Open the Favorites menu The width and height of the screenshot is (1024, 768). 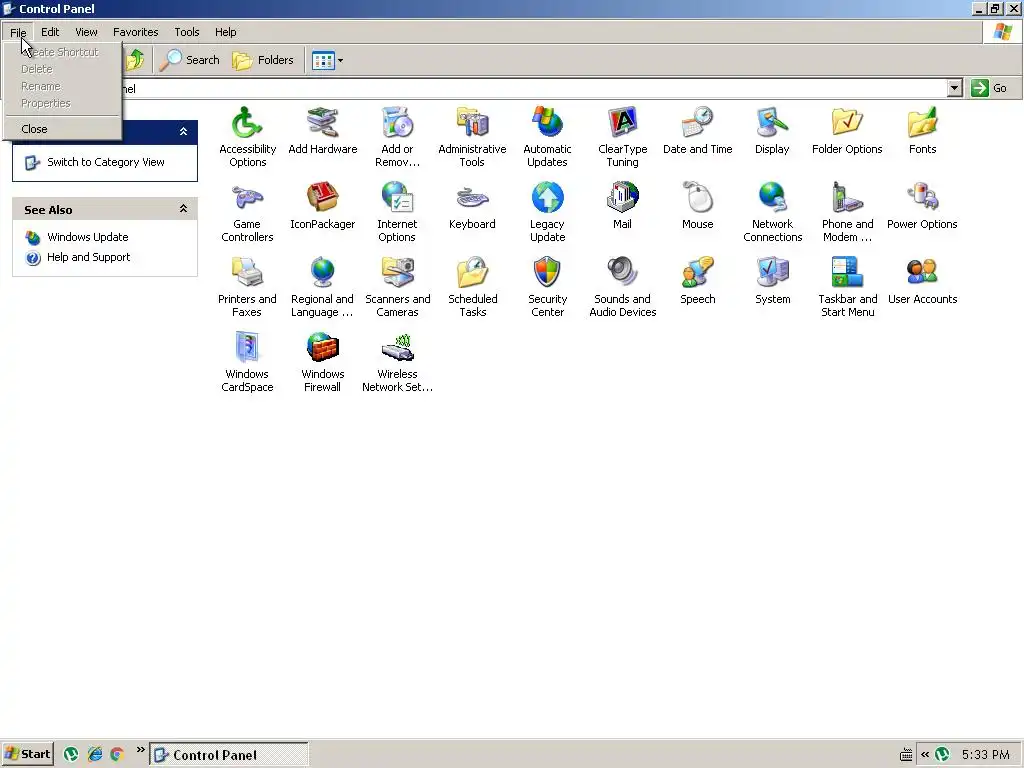(135, 32)
